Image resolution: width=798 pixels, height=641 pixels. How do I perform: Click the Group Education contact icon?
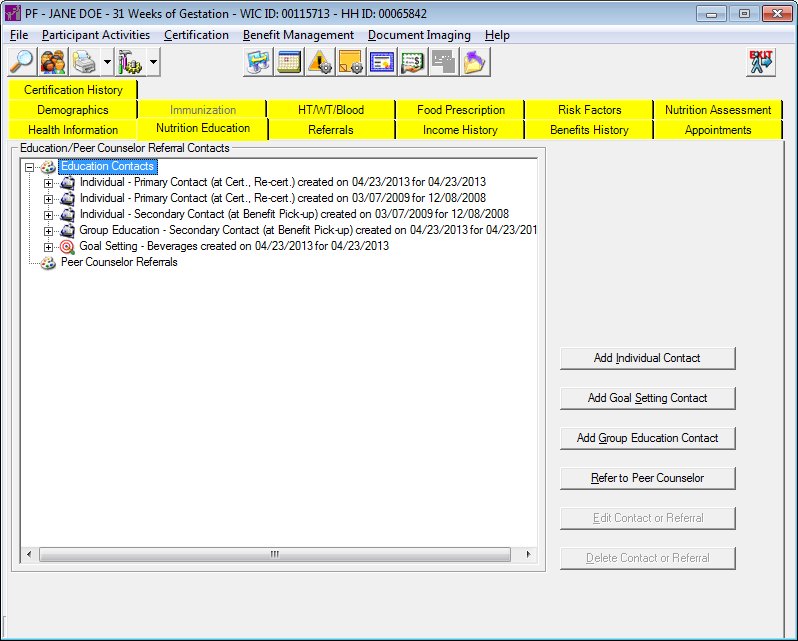[x=67, y=230]
